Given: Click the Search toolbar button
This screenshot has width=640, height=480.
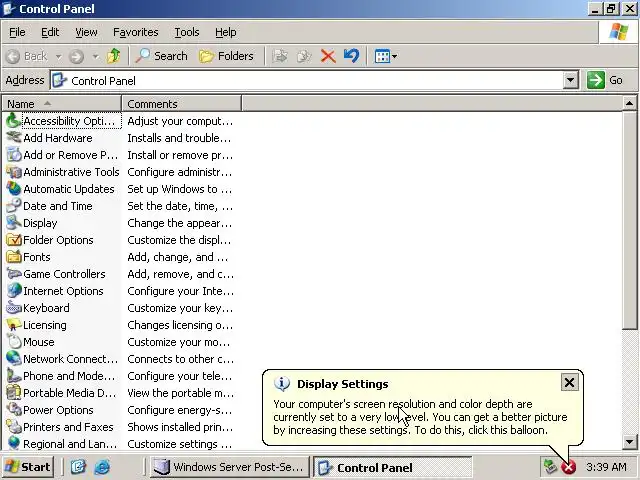Looking at the screenshot, I should [162, 56].
